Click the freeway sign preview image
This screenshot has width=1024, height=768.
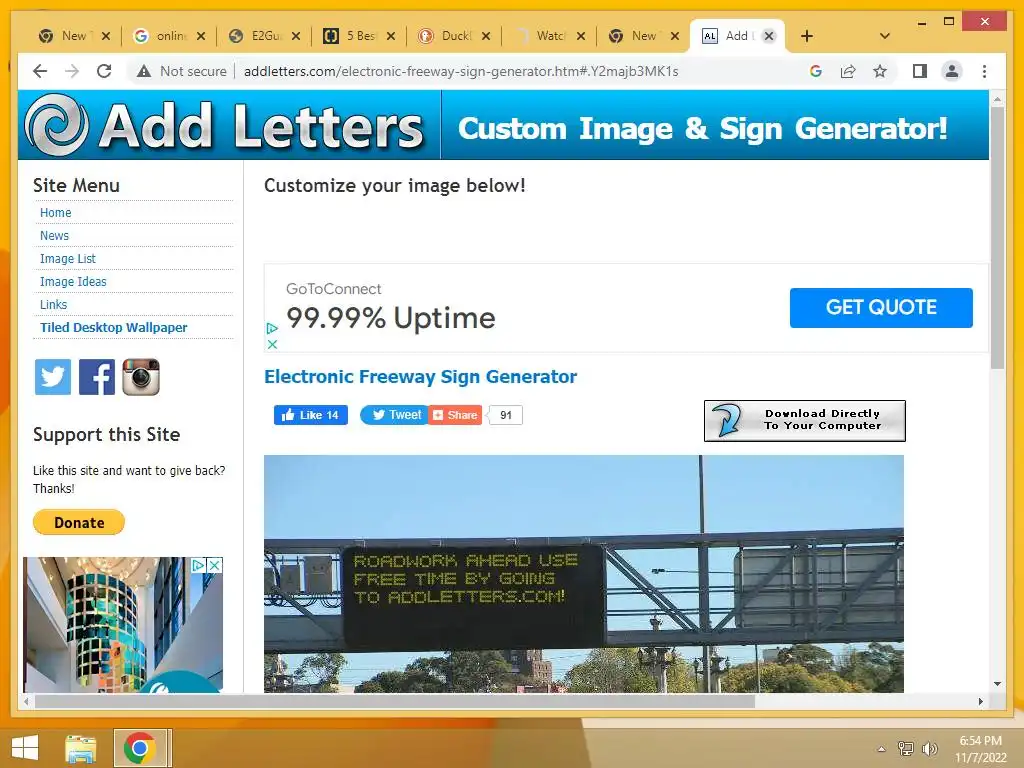coord(584,573)
